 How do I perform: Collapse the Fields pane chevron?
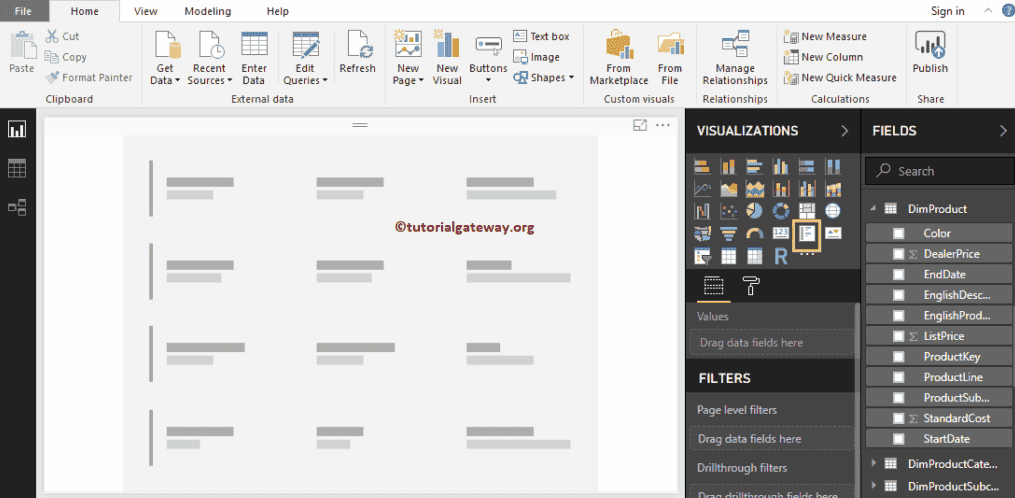tap(1003, 131)
